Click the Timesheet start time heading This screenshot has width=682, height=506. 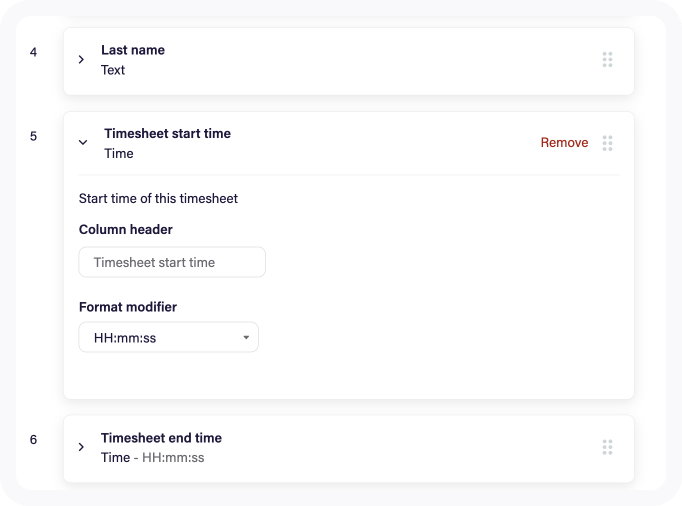pyautogui.click(x=167, y=134)
